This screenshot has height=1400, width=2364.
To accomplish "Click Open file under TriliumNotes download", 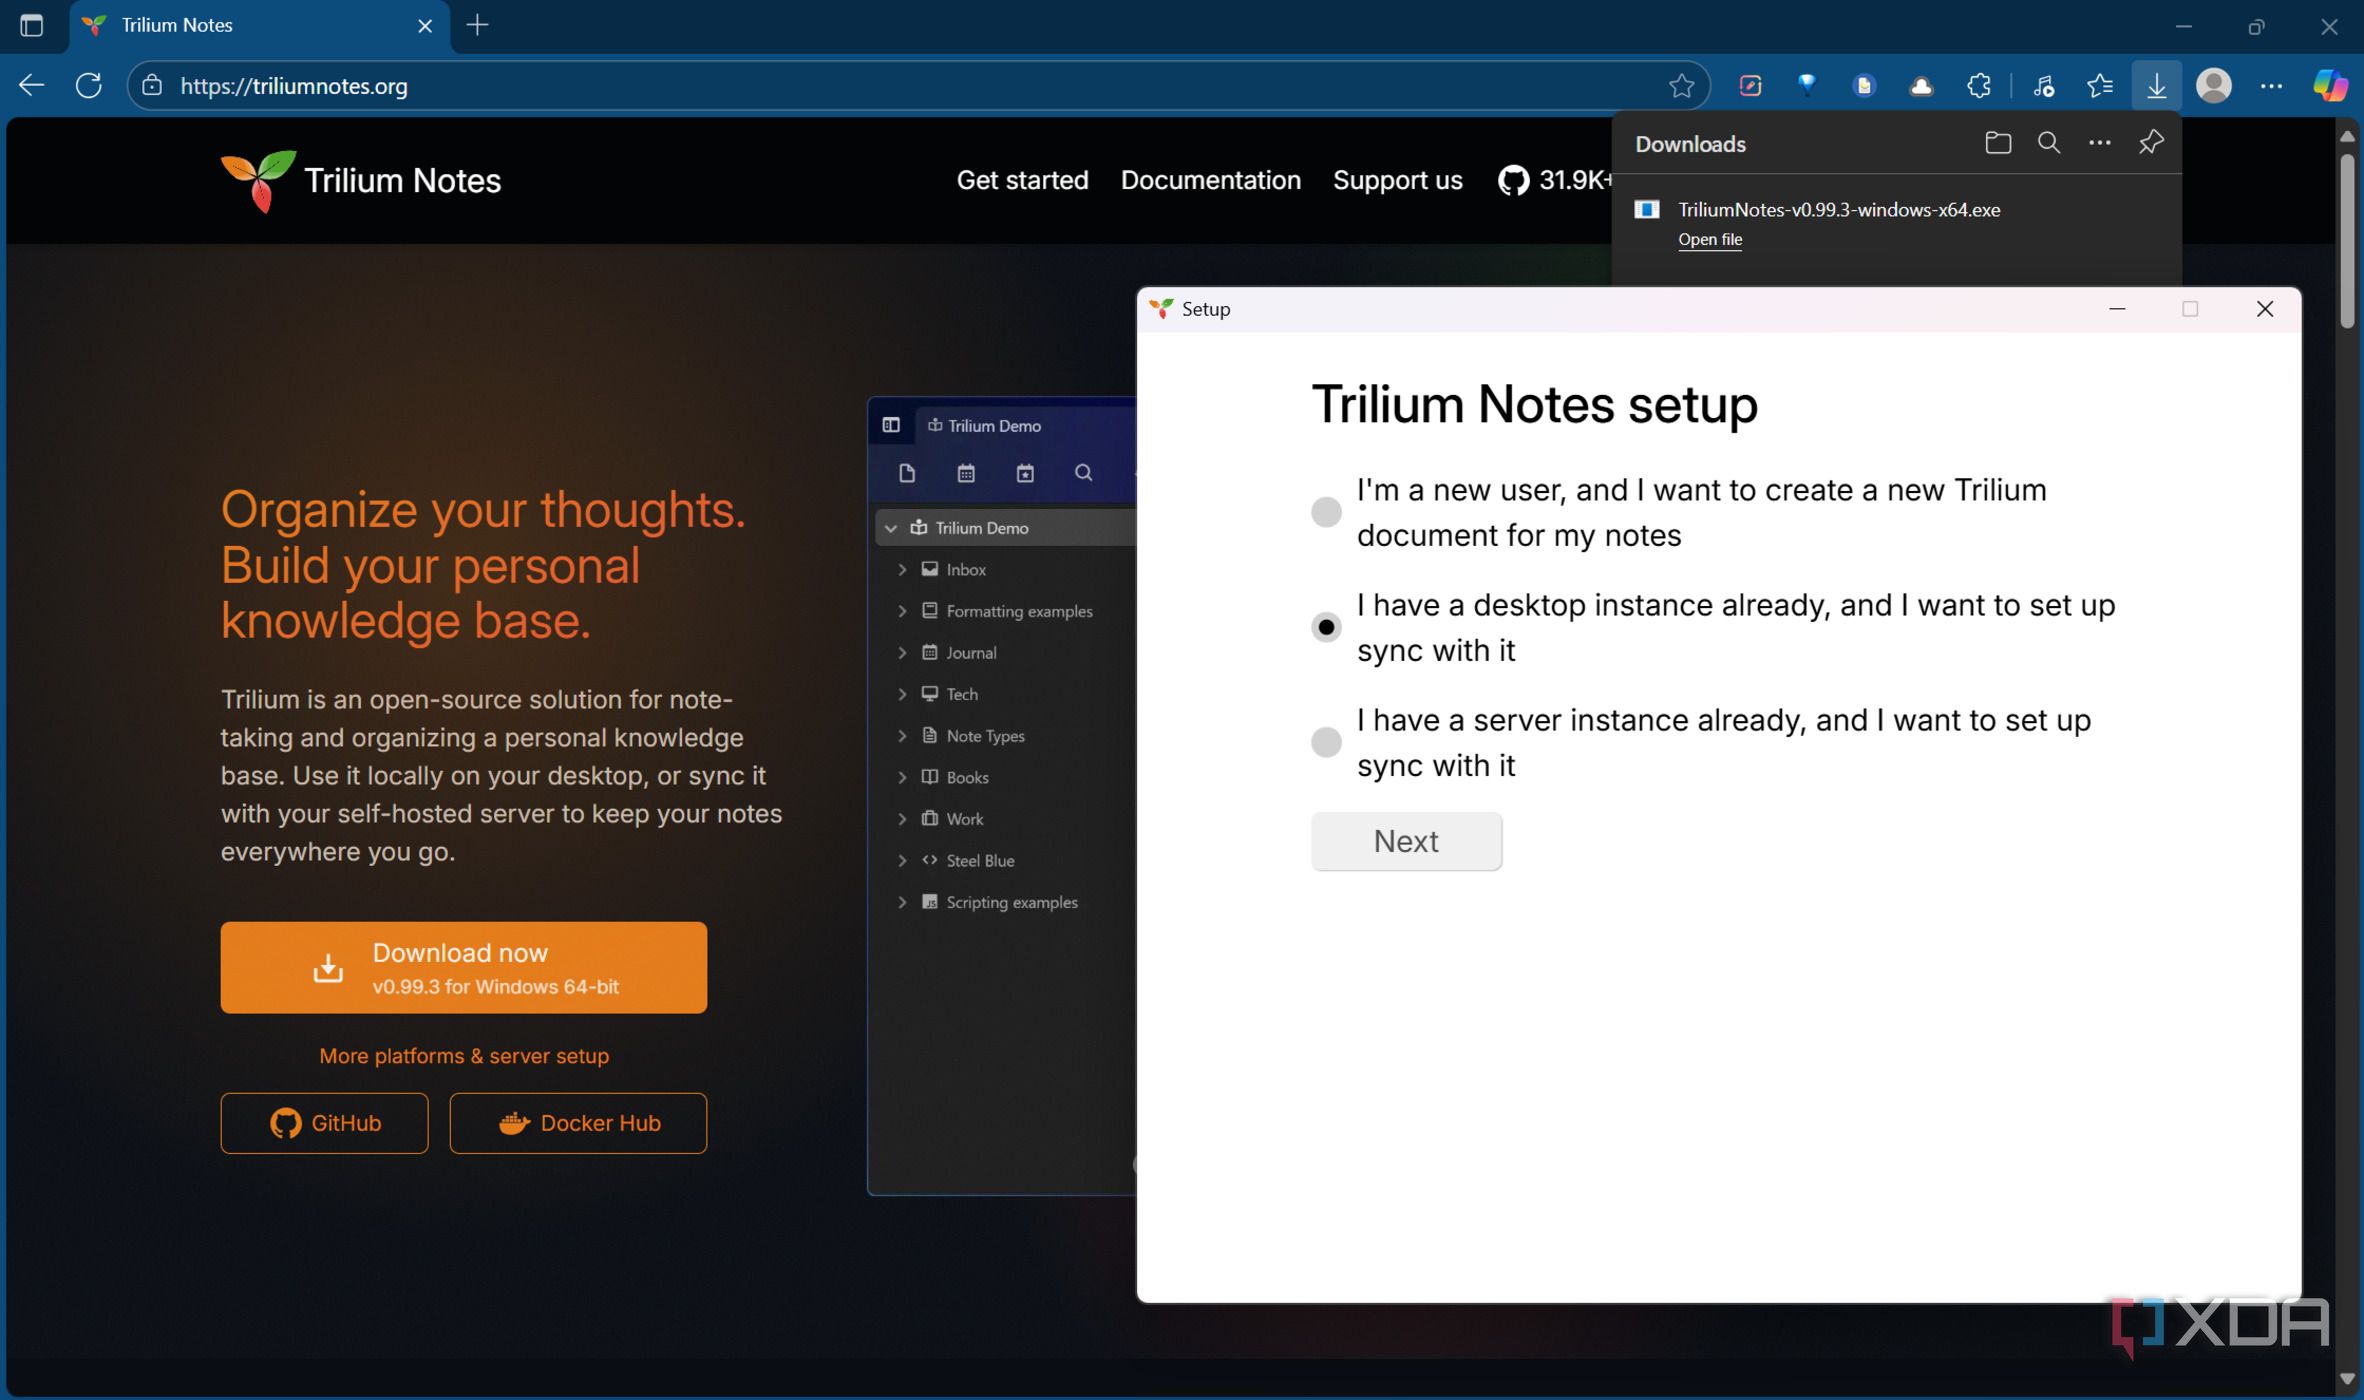I will coord(1709,239).
